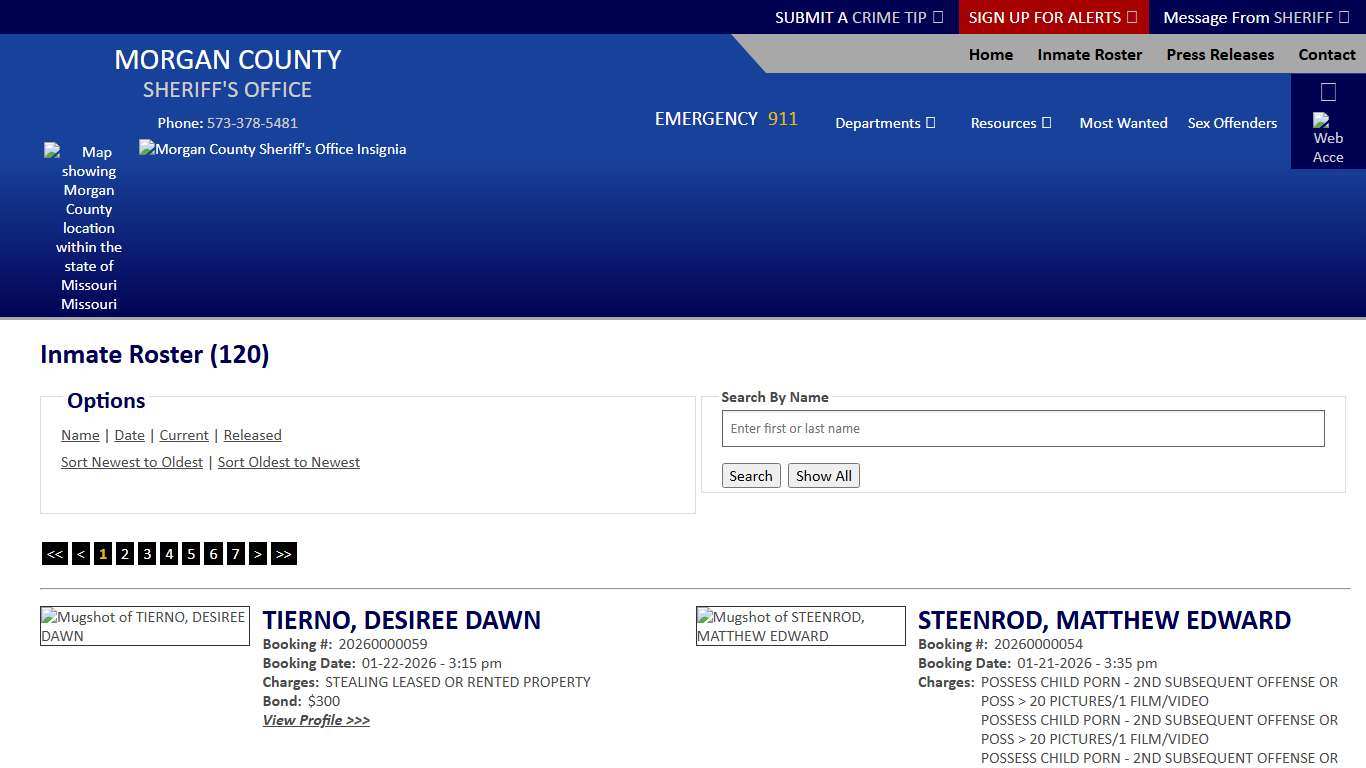
Task: Open the Resources dropdown
Action: click(x=1010, y=122)
